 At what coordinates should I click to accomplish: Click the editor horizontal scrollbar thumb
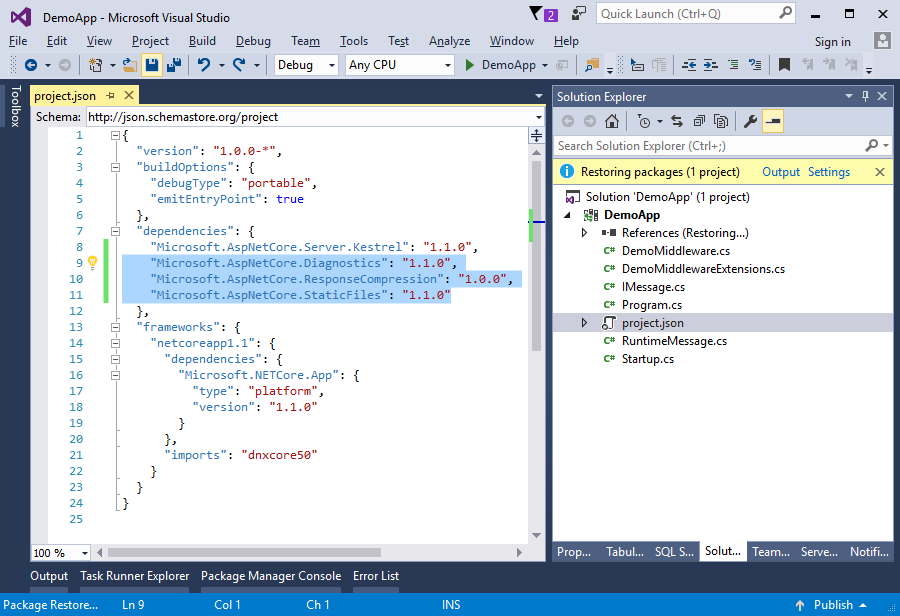click(x=244, y=552)
